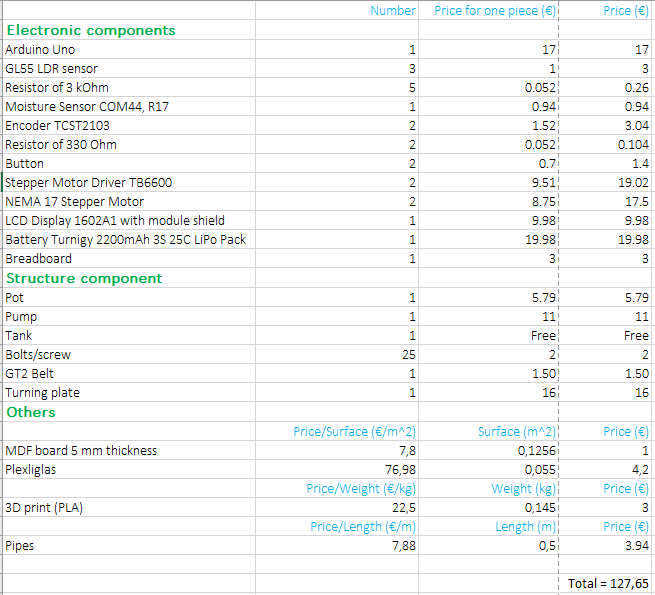Click the 0,145 weight value
The width and height of the screenshot is (655, 595).
tap(488, 507)
